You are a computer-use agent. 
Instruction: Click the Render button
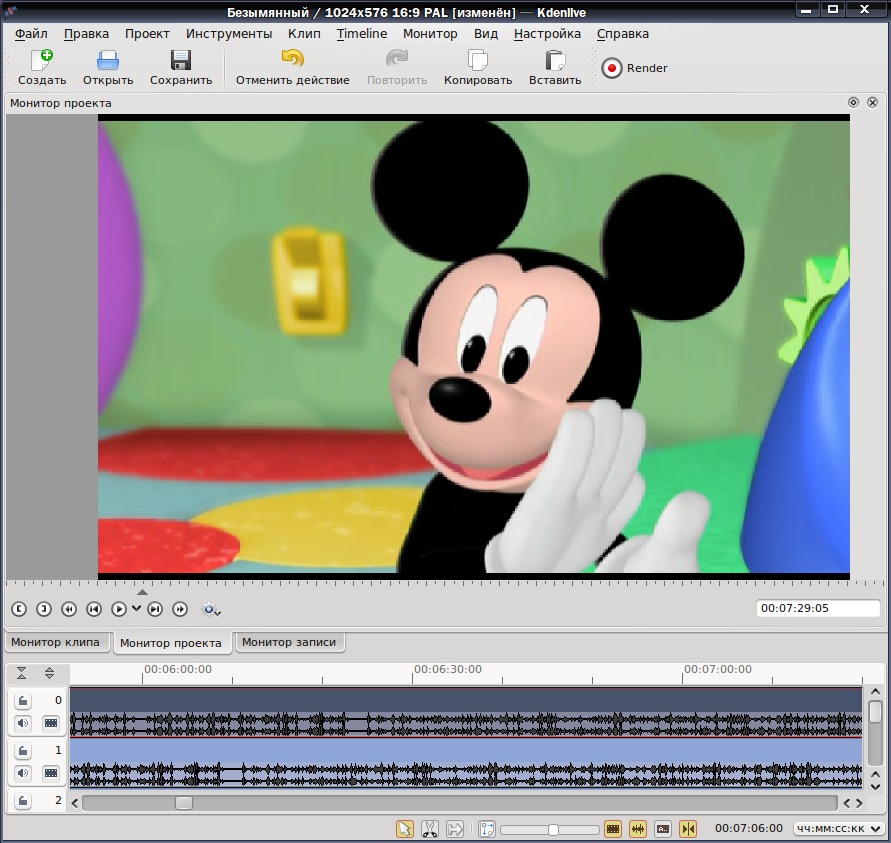point(634,68)
